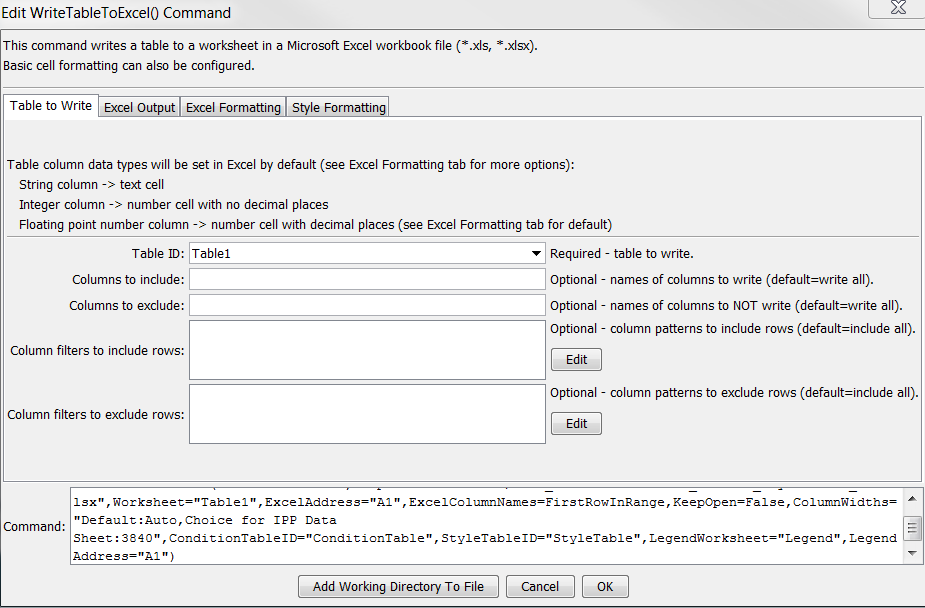This screenshot has height=608, width=925.
Task: Switch to the Excel Output tab
Action: tap(139, 107)
